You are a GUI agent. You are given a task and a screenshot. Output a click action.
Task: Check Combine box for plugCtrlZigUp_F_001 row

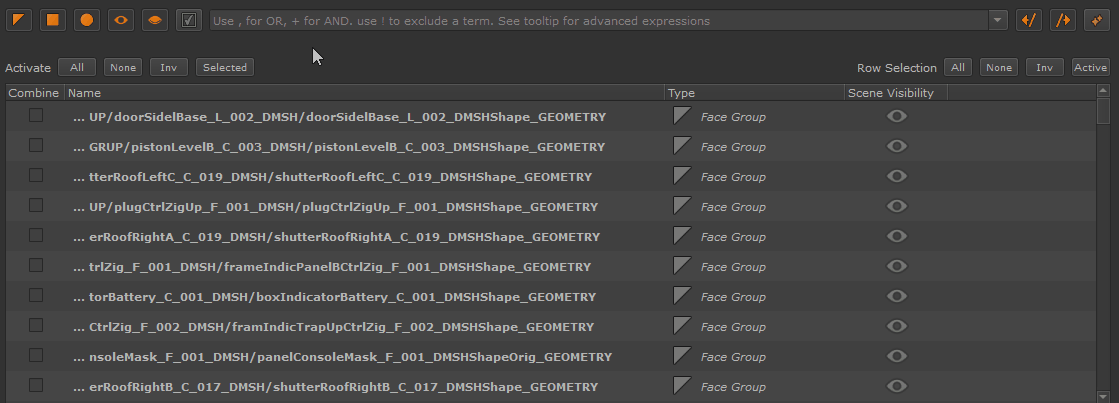point(36,206)
